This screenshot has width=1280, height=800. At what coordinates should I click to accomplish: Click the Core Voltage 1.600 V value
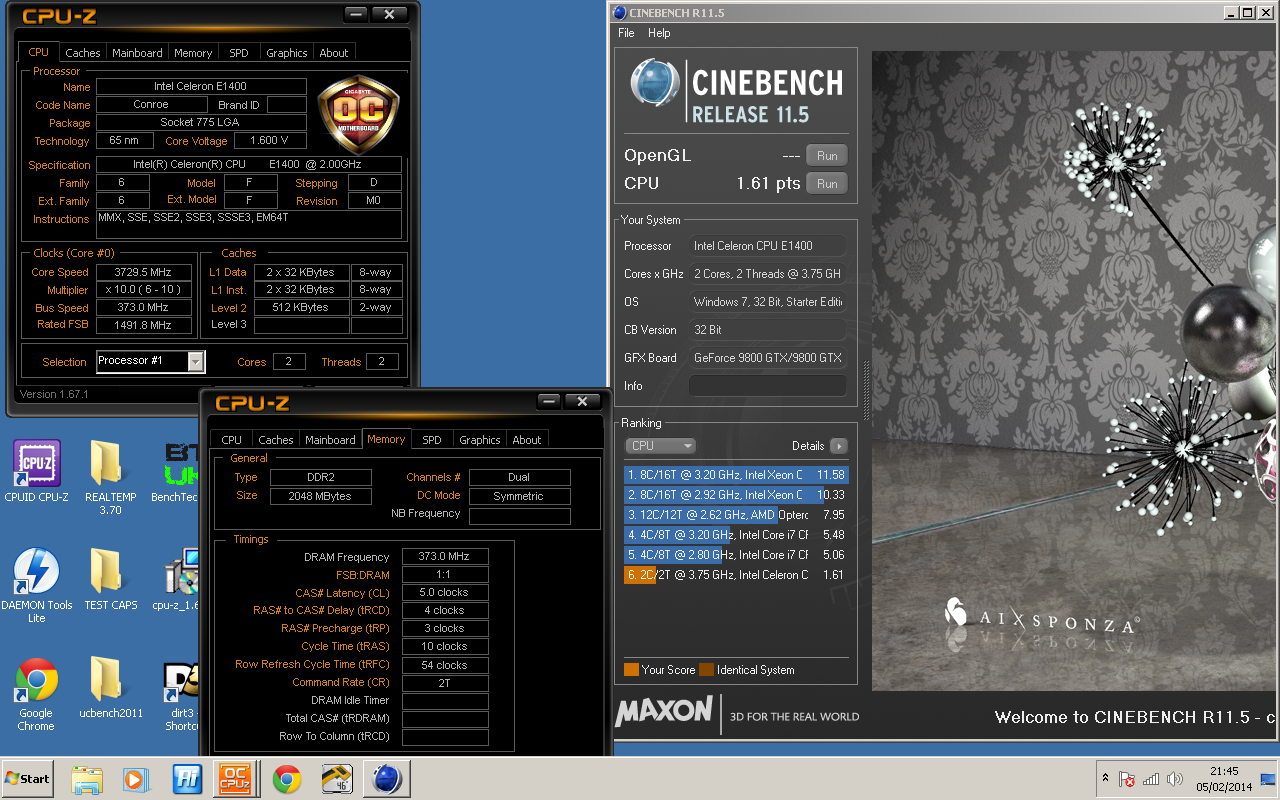click(x=270, y=141)
